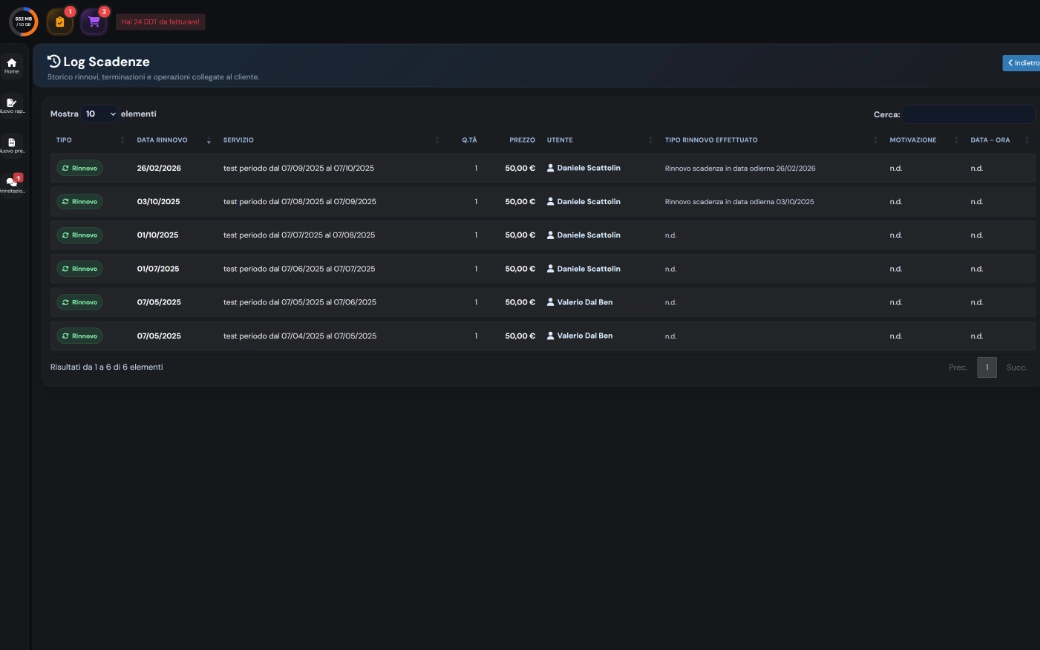The height and width of the screenshot is (650, 1040).
Task: Click user icon beside Daniele Scattolin in 26/02/2026 row
Action: click(550, 168)
